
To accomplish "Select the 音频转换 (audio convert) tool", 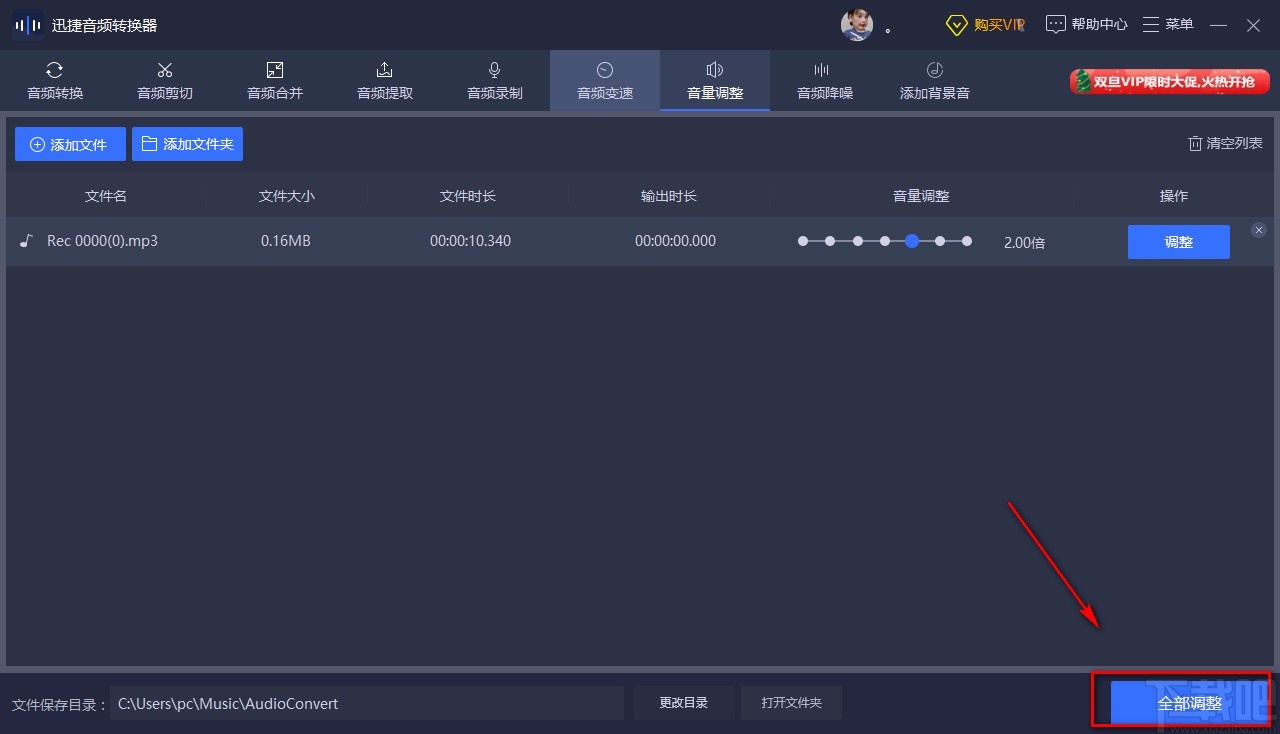I will click(x=55, y=80).
